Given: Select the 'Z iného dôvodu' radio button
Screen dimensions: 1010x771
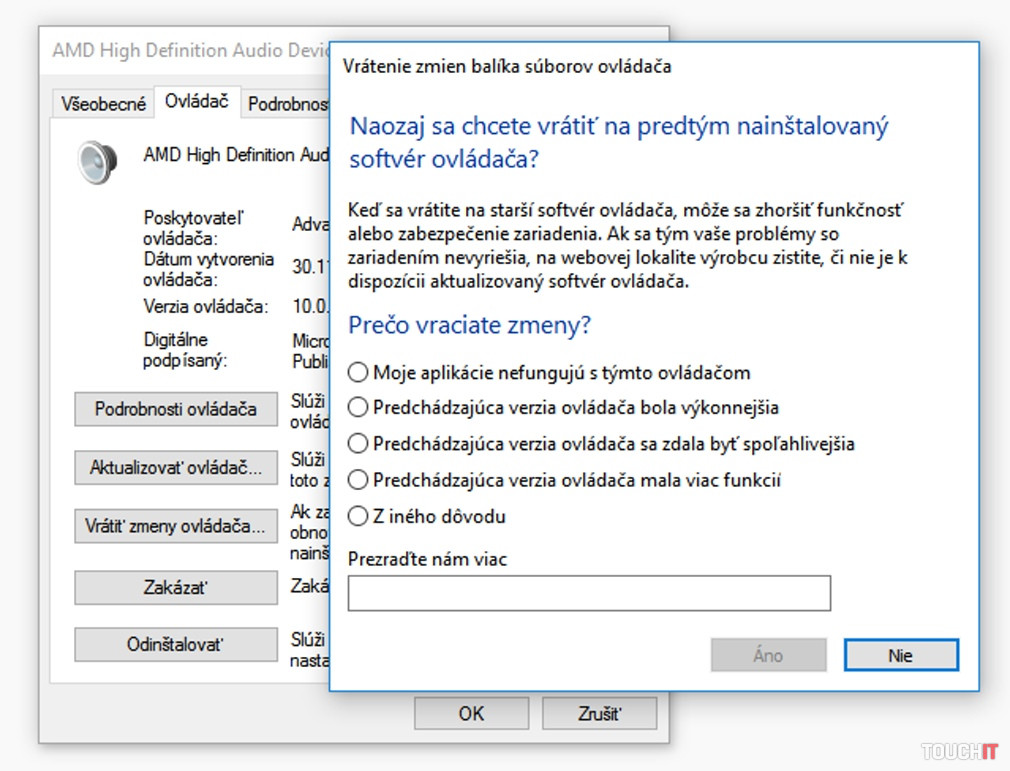Looking at the screenshot, I should [x=358, y=517].
